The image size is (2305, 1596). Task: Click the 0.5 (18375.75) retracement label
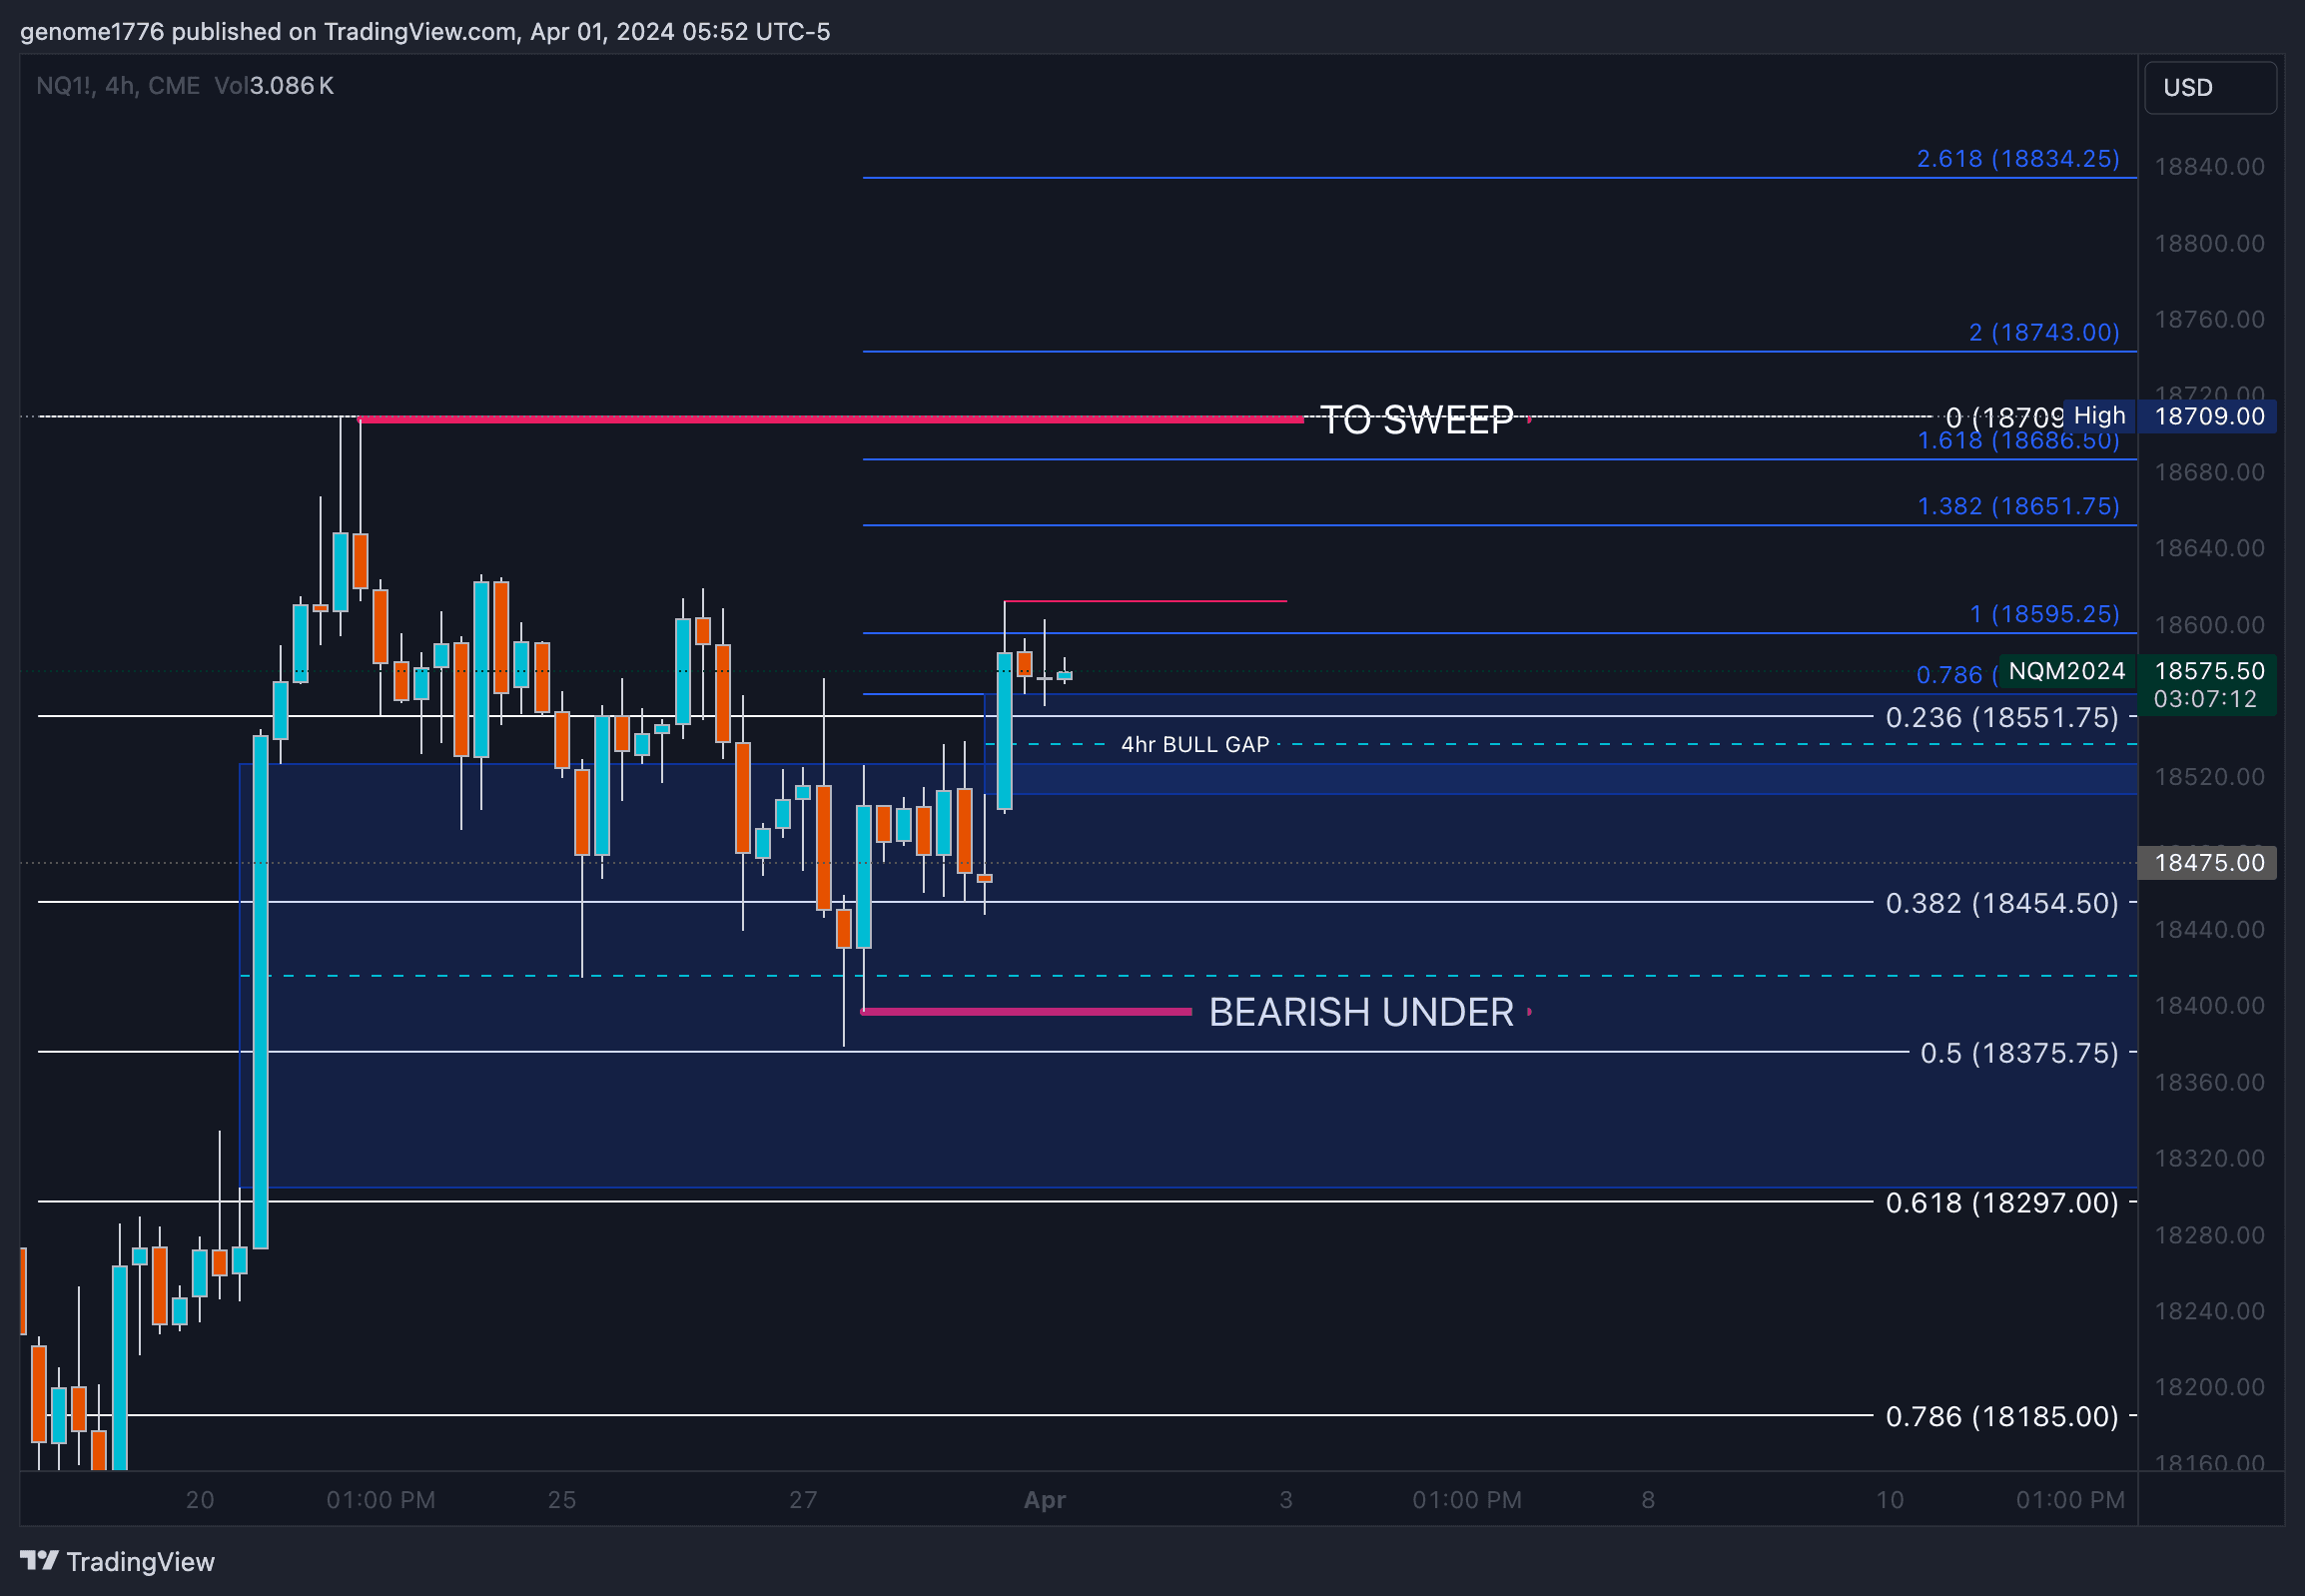pos(2019,1054)
